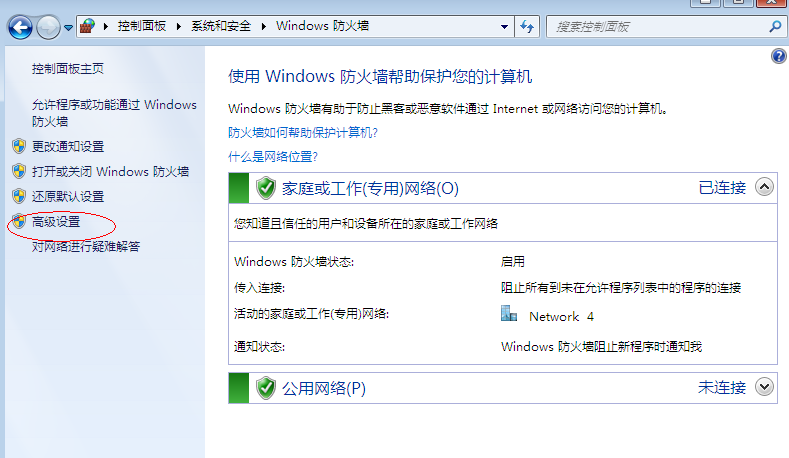Open 防火墙如何帮助保护计算机? help link
This screenshot has width=789, height=458.
point(303,132)
